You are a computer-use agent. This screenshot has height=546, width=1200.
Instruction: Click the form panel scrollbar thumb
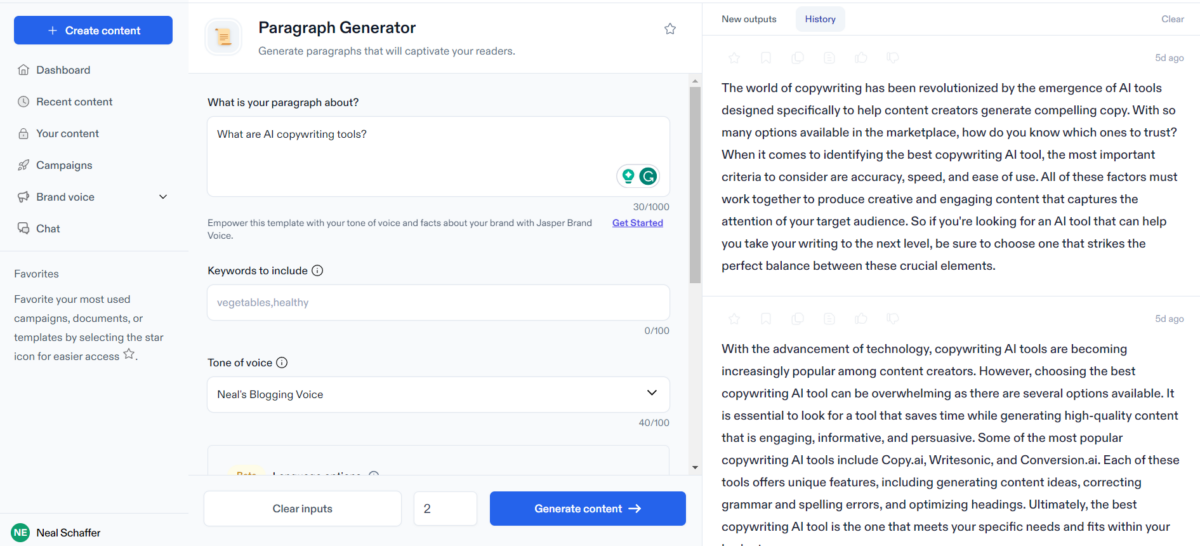tap(695, 186)
